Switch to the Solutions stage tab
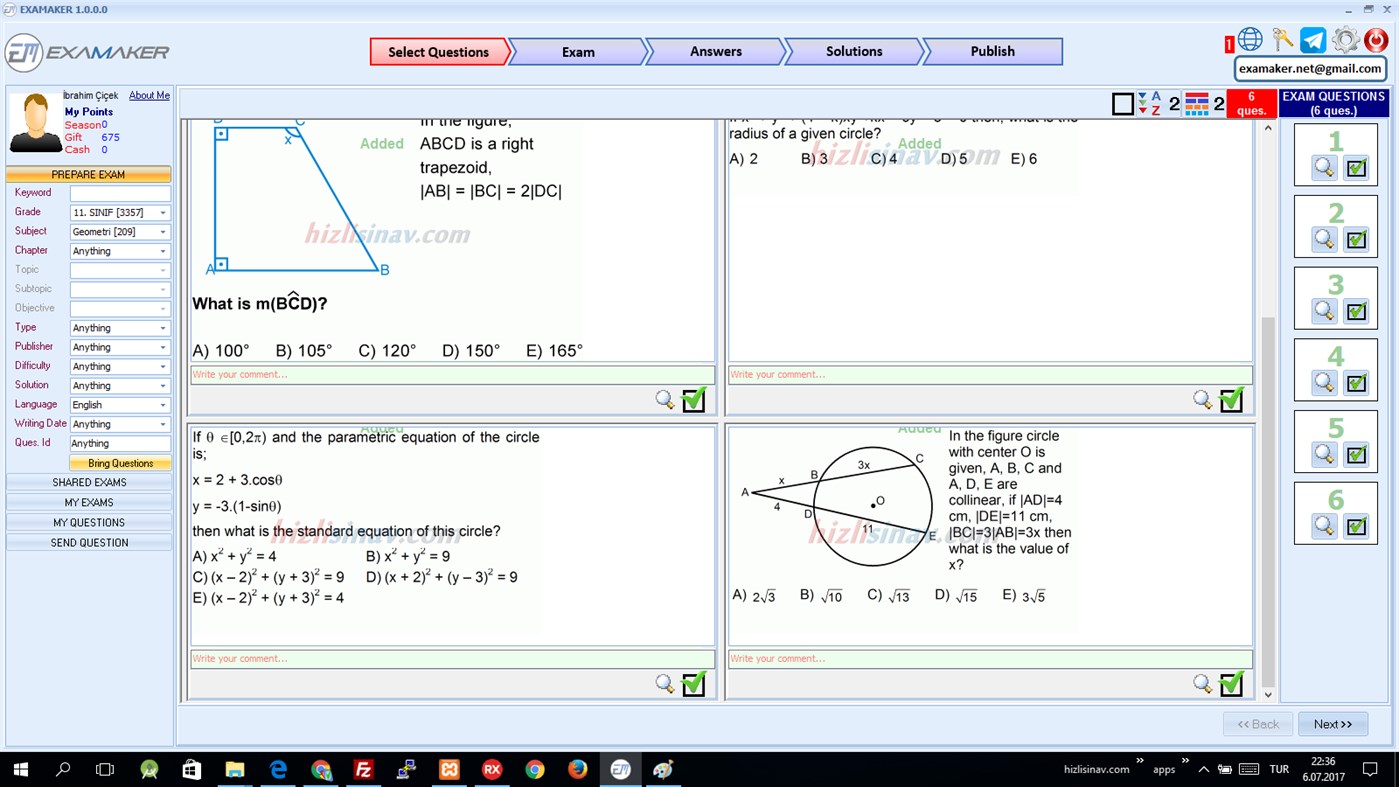Image resolution: width=1399 pixels, height=787 pixels. click(853, 51)
